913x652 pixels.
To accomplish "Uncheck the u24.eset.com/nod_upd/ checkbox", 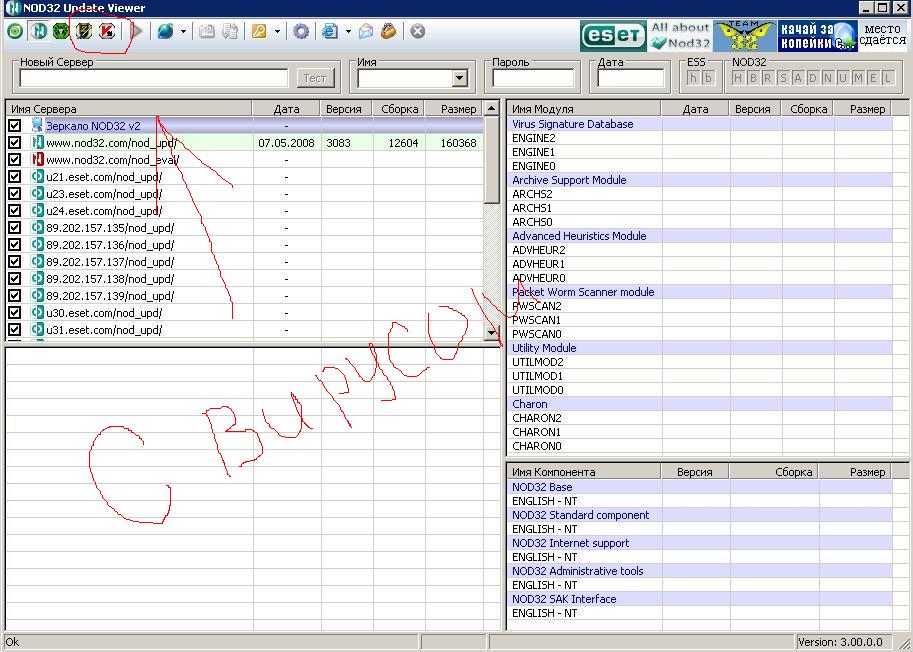I will [x=15, y=210].
